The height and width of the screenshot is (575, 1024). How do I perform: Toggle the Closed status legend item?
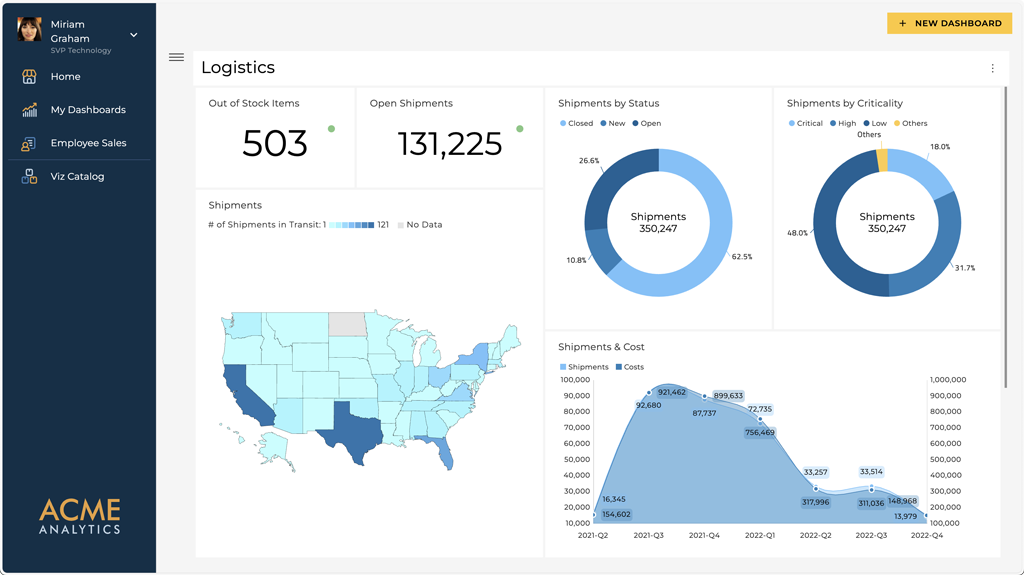[576, 124]
